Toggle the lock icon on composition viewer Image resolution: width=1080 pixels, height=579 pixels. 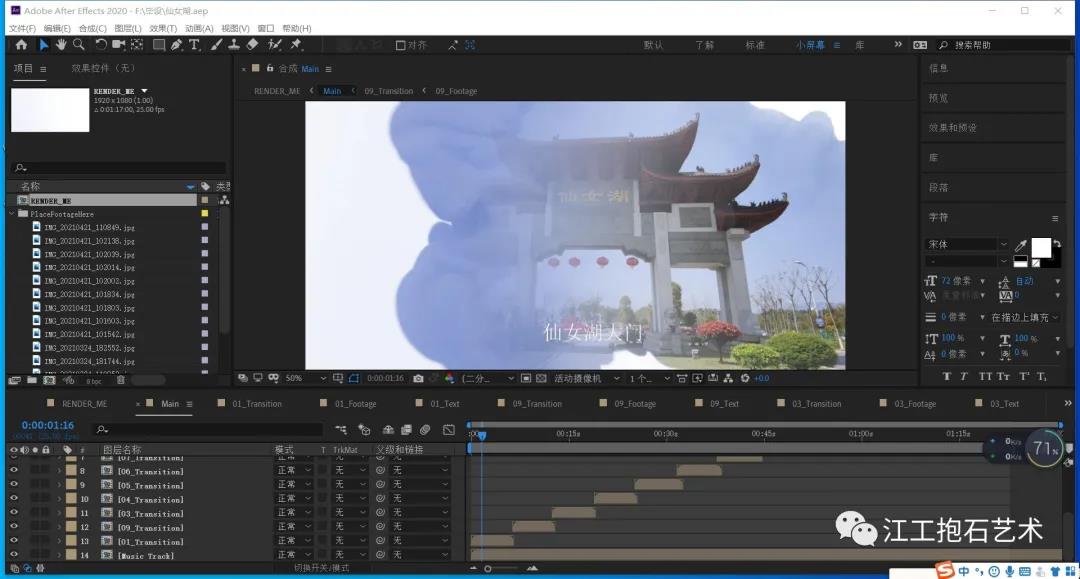click(270, 68)
